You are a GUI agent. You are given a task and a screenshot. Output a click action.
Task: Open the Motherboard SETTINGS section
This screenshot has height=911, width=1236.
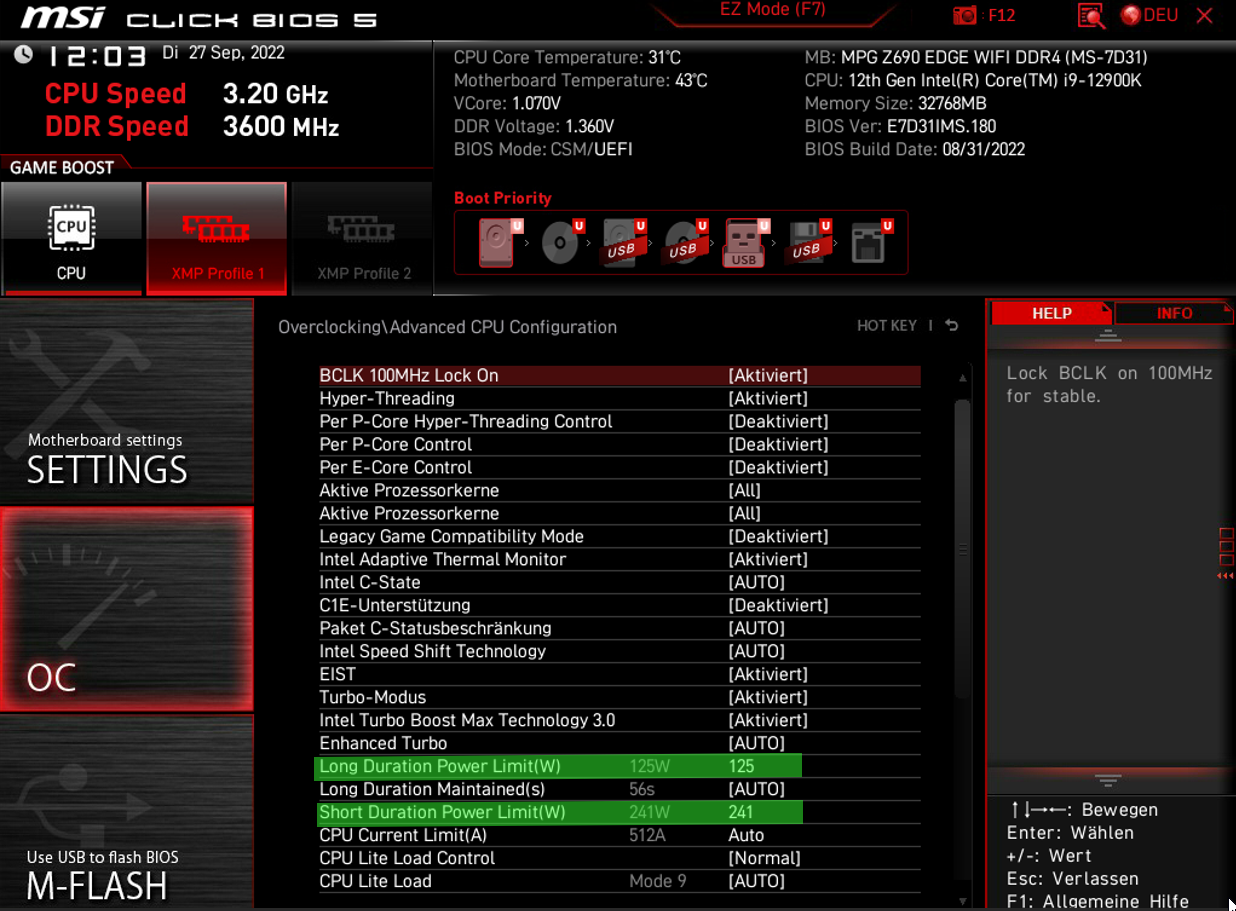point(126,400)
